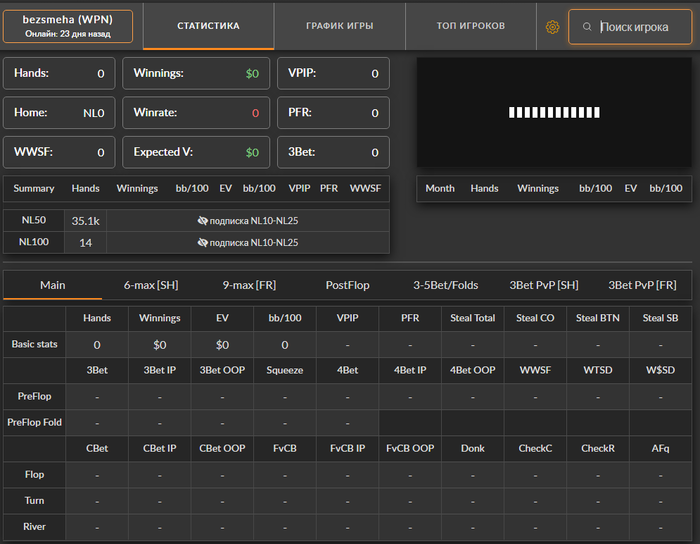This screenshot has width=700, height=544.
Task: Click Steal BTN column header
Action: (597, 318)
